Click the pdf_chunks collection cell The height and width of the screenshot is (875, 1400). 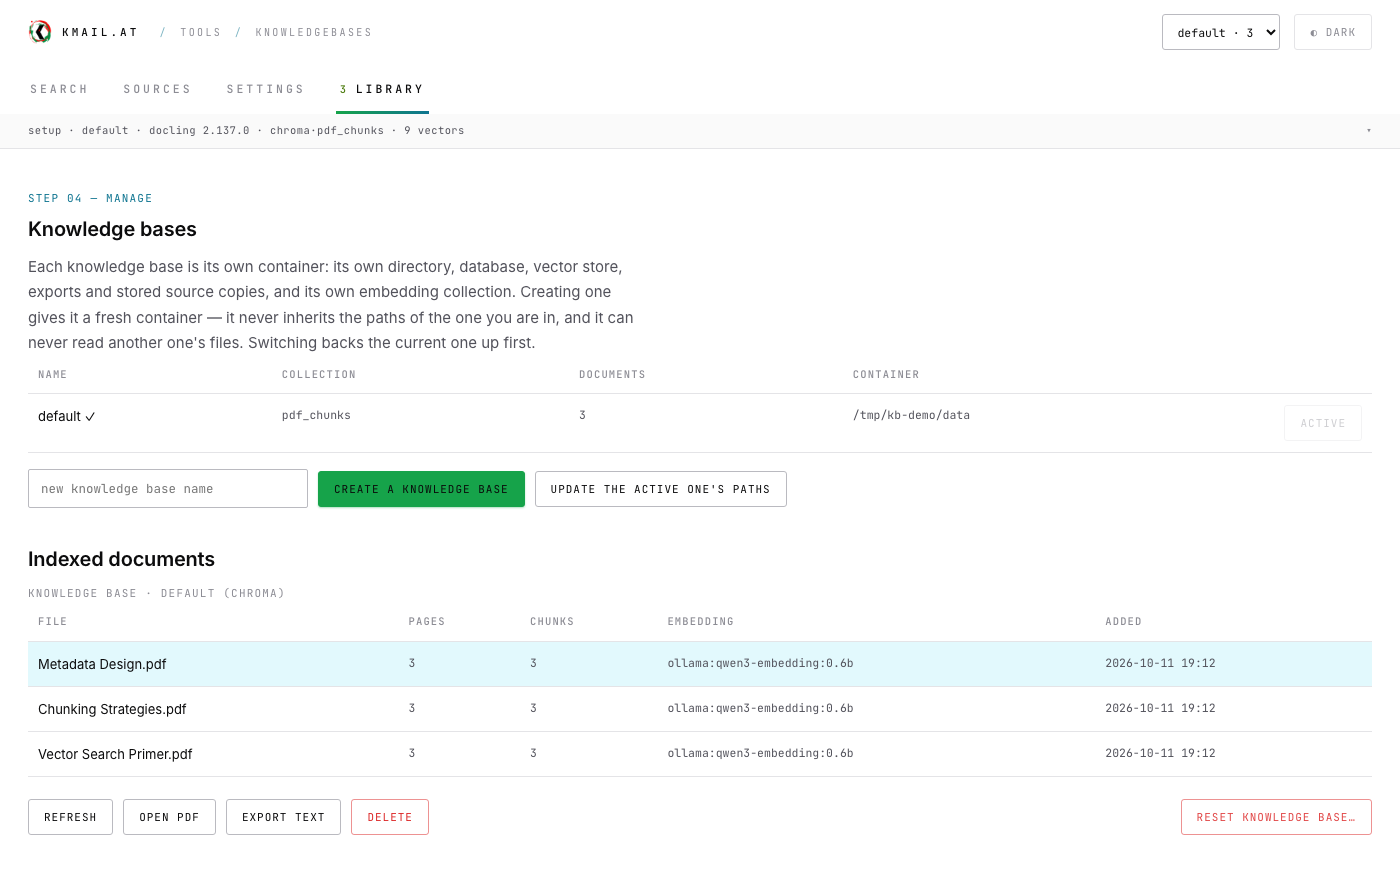point(316,415)
